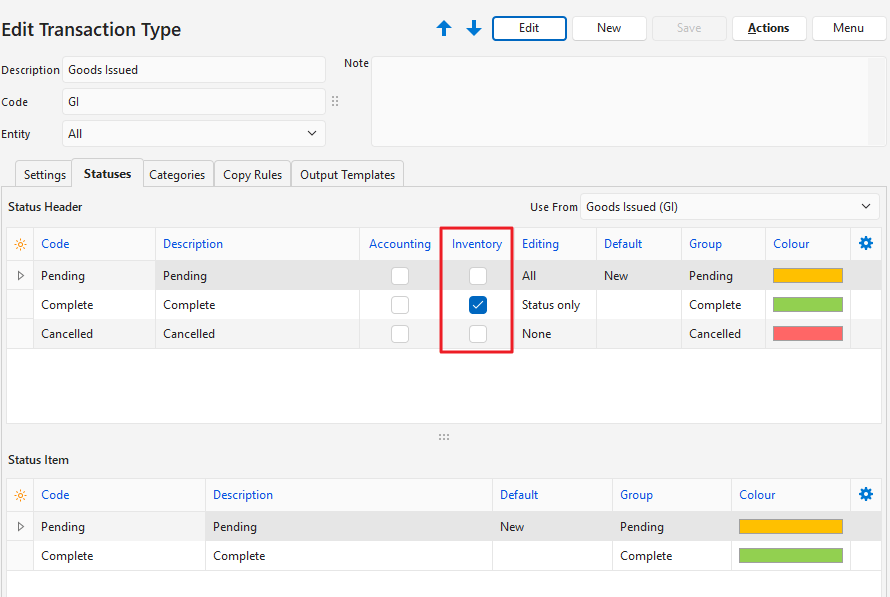Click the drag handle beside Code field
This screenshot has height=597, width=890.
pos(335,102)
